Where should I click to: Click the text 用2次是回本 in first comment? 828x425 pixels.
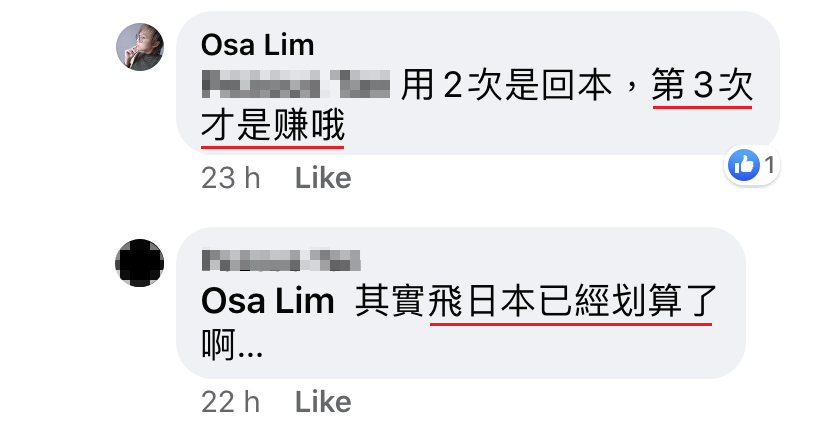[506, 86]
